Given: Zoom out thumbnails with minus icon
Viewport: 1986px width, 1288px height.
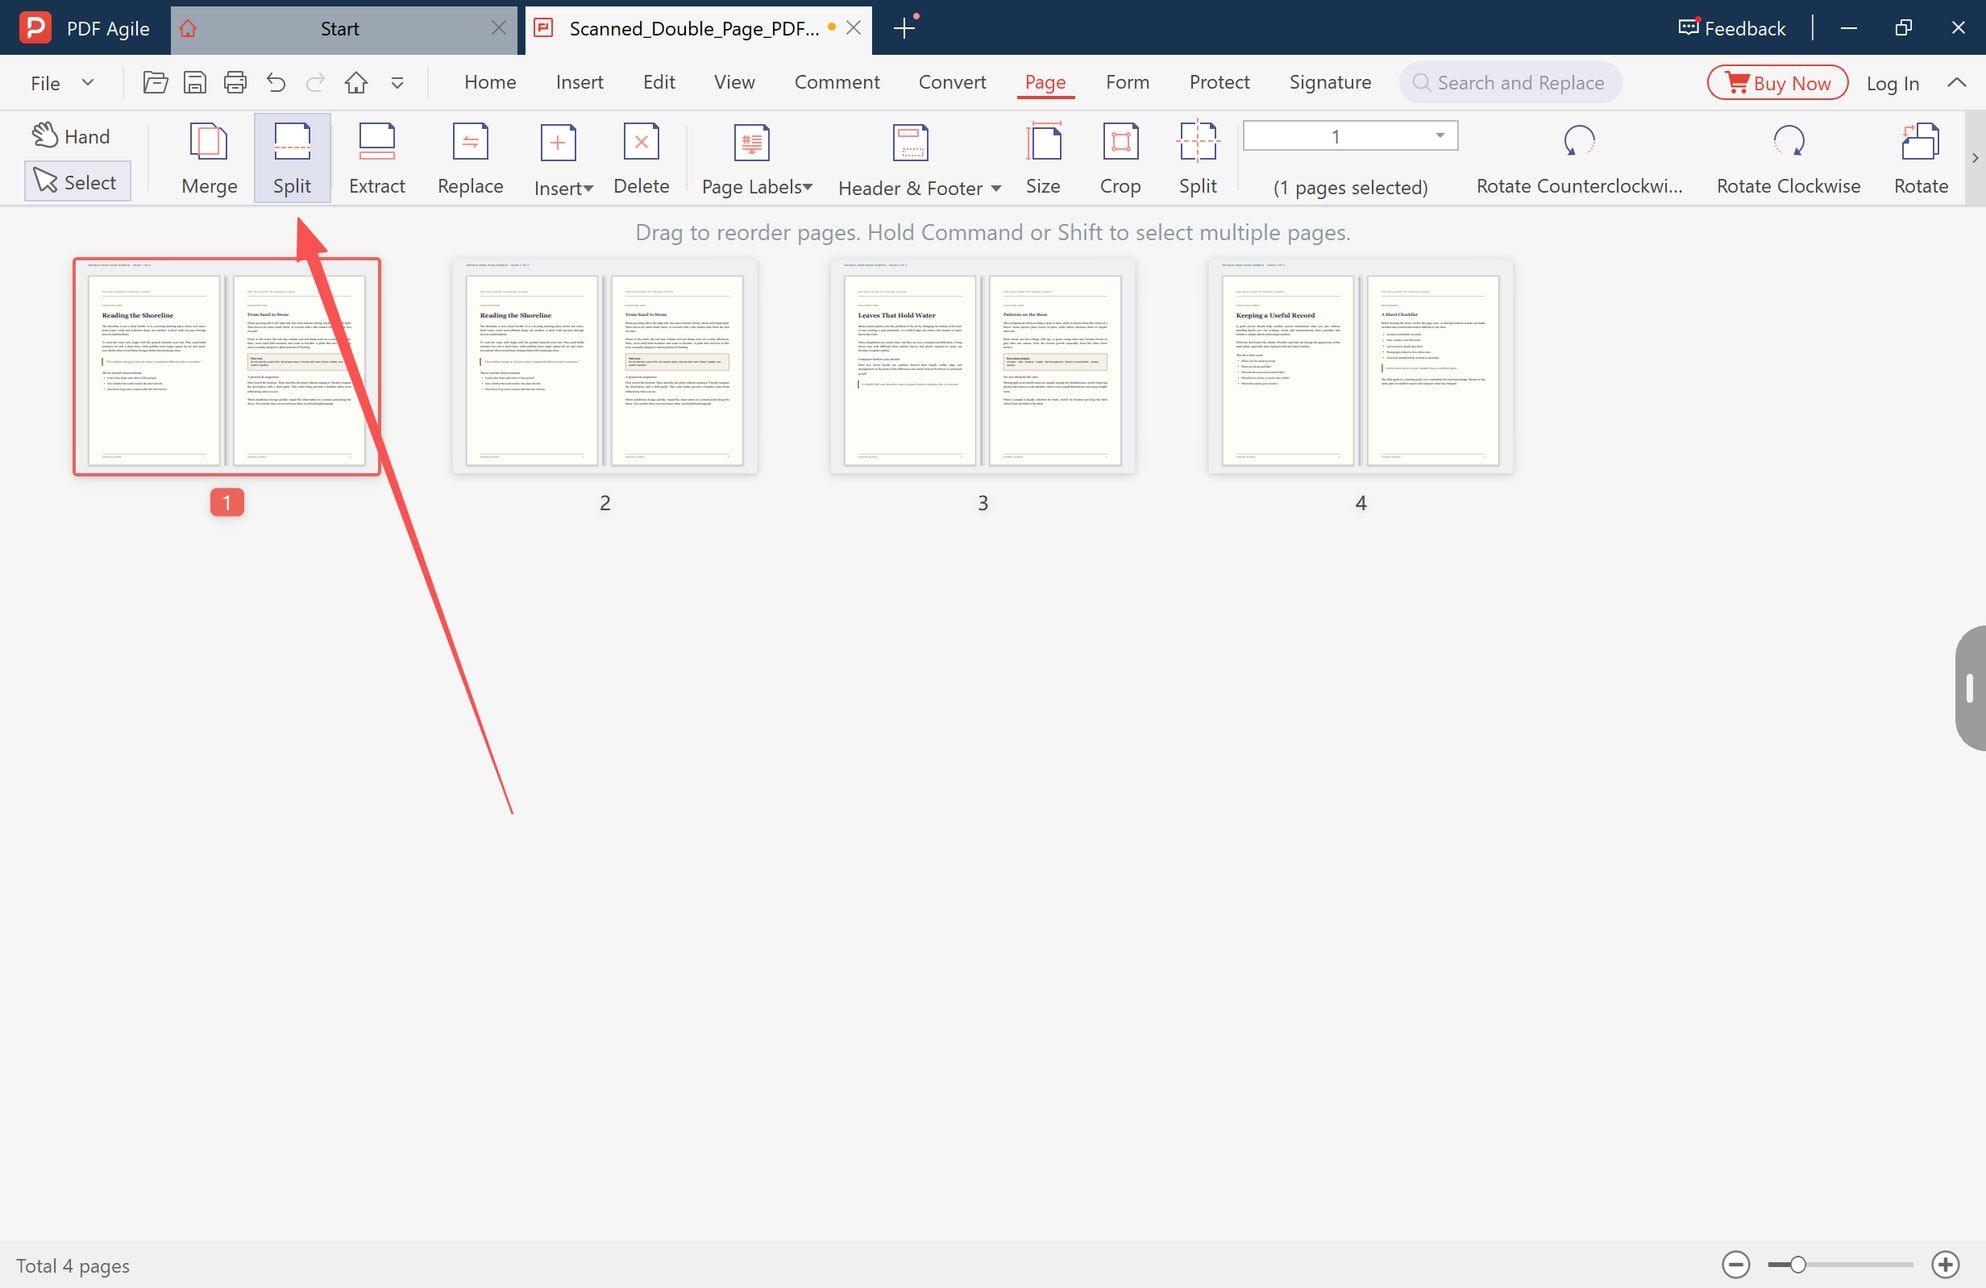Looking at the screenshot, I should point(1736,1265).
